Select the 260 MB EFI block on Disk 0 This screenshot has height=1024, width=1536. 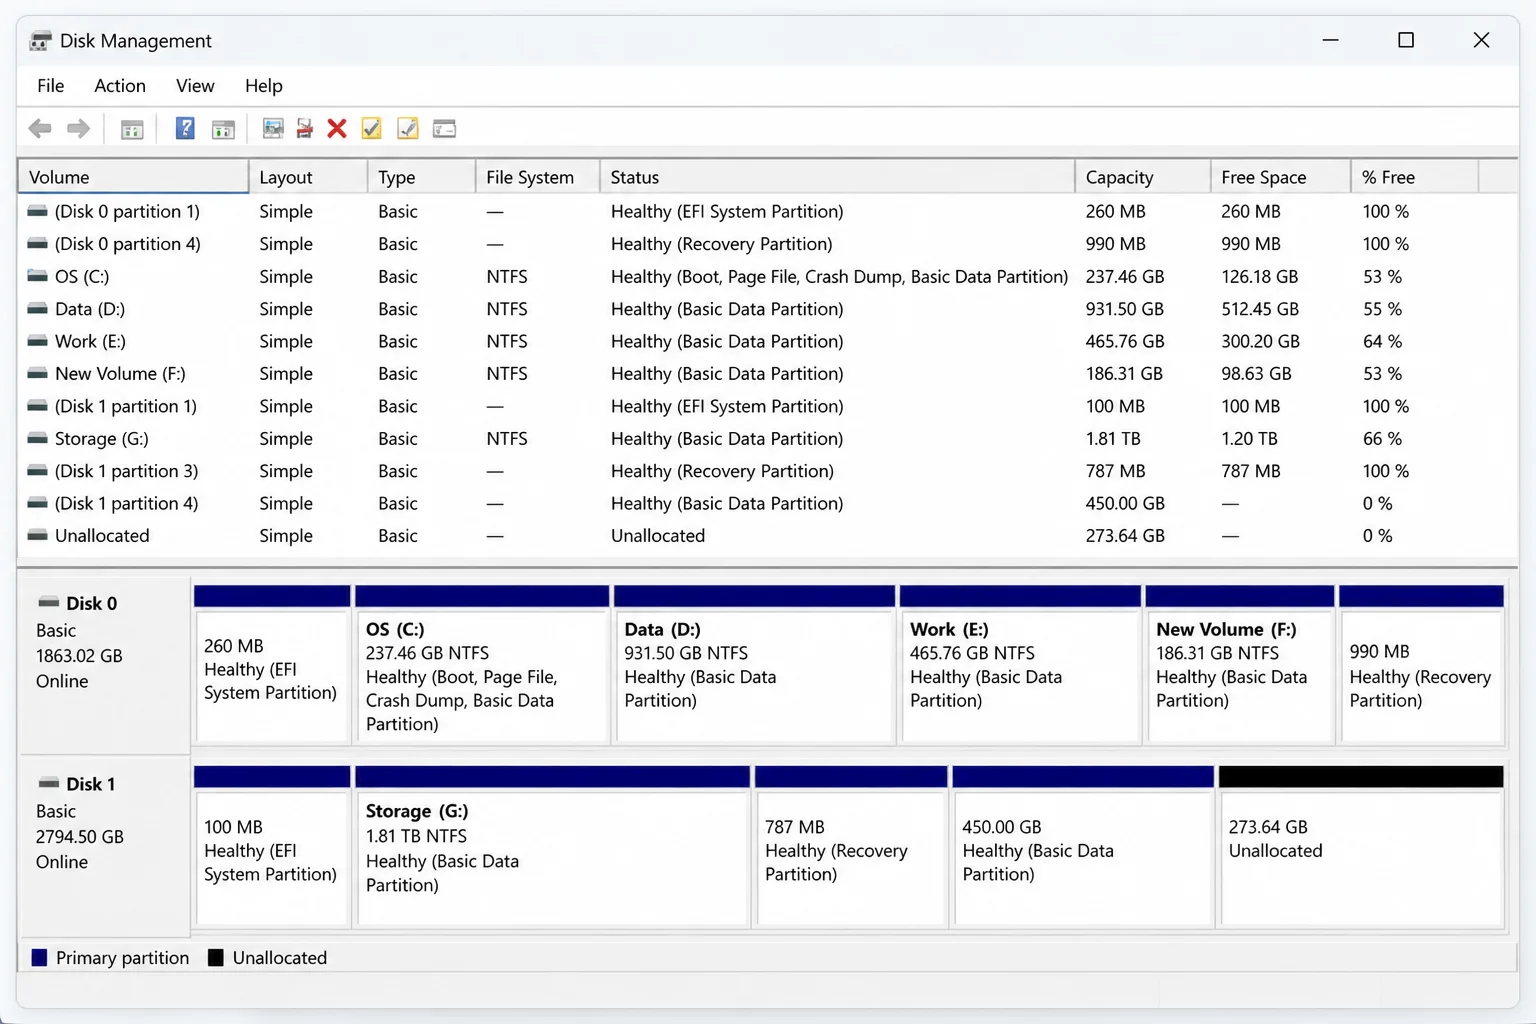(272, 664)
